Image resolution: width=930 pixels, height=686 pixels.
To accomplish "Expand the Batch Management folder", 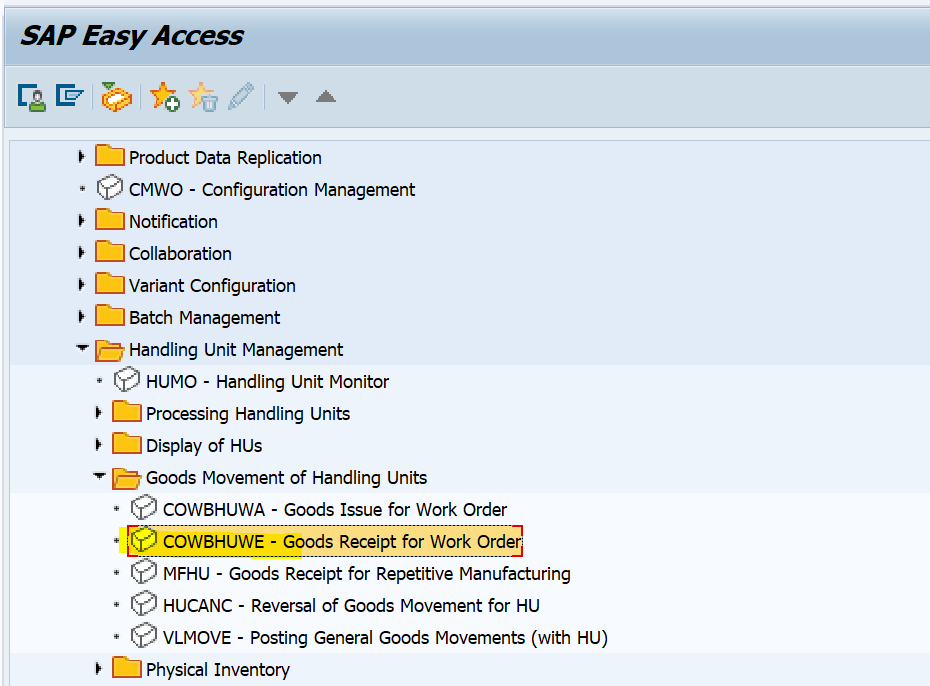I will (x=81, y=317).
